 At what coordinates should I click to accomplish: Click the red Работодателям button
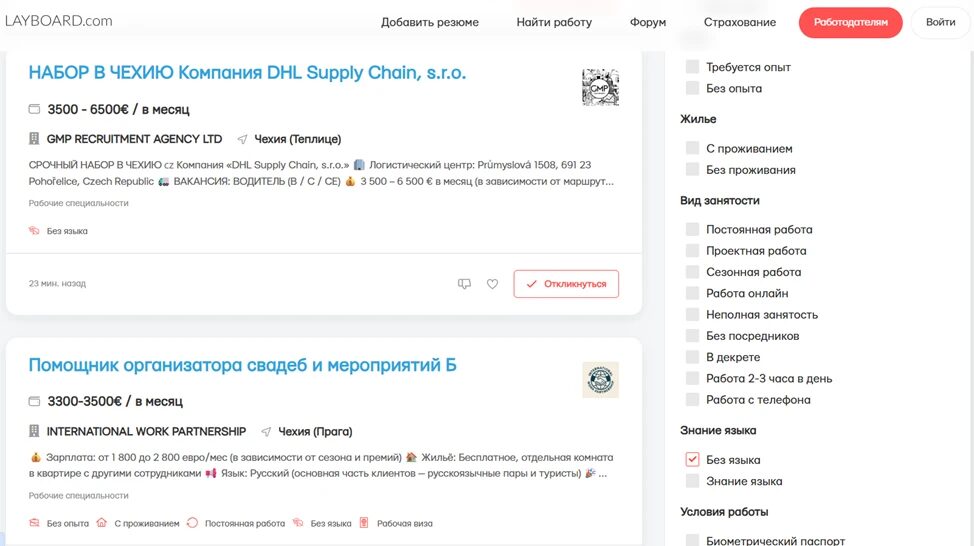point(850,22)
